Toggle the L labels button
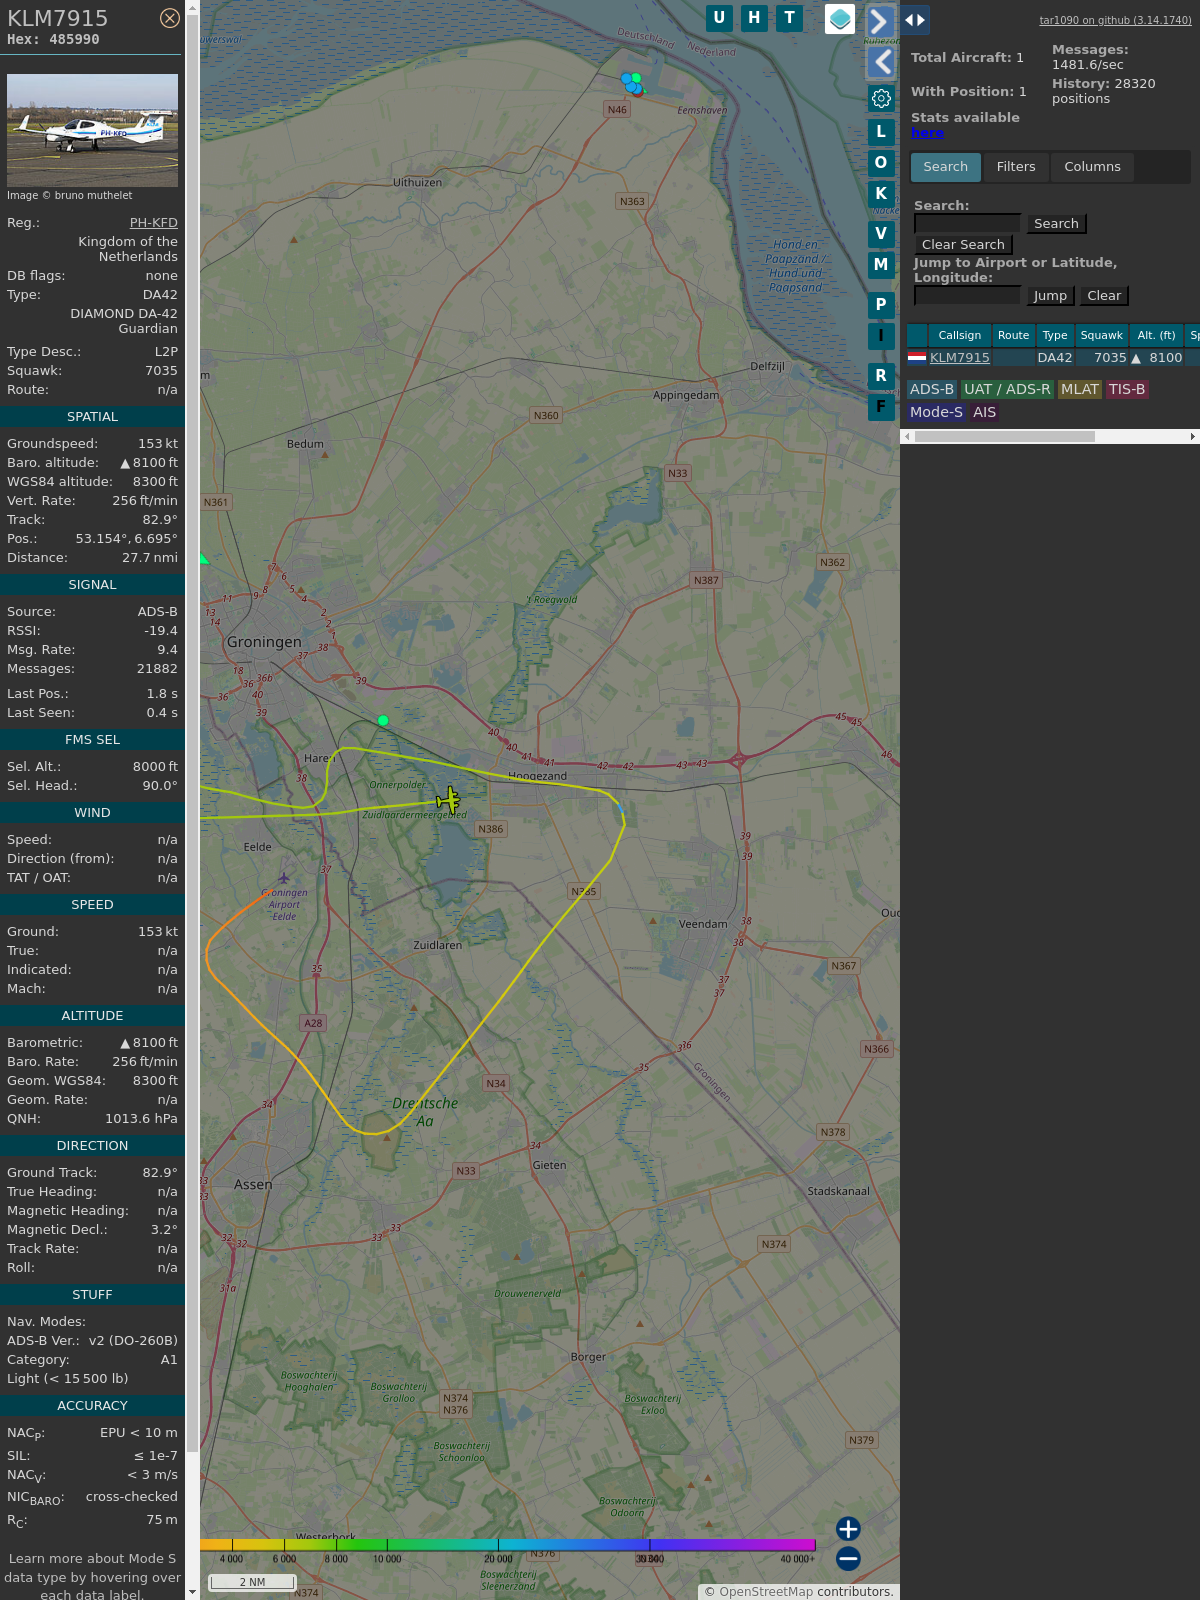This screenshot has width=1200, height=1600. (881, 132)
